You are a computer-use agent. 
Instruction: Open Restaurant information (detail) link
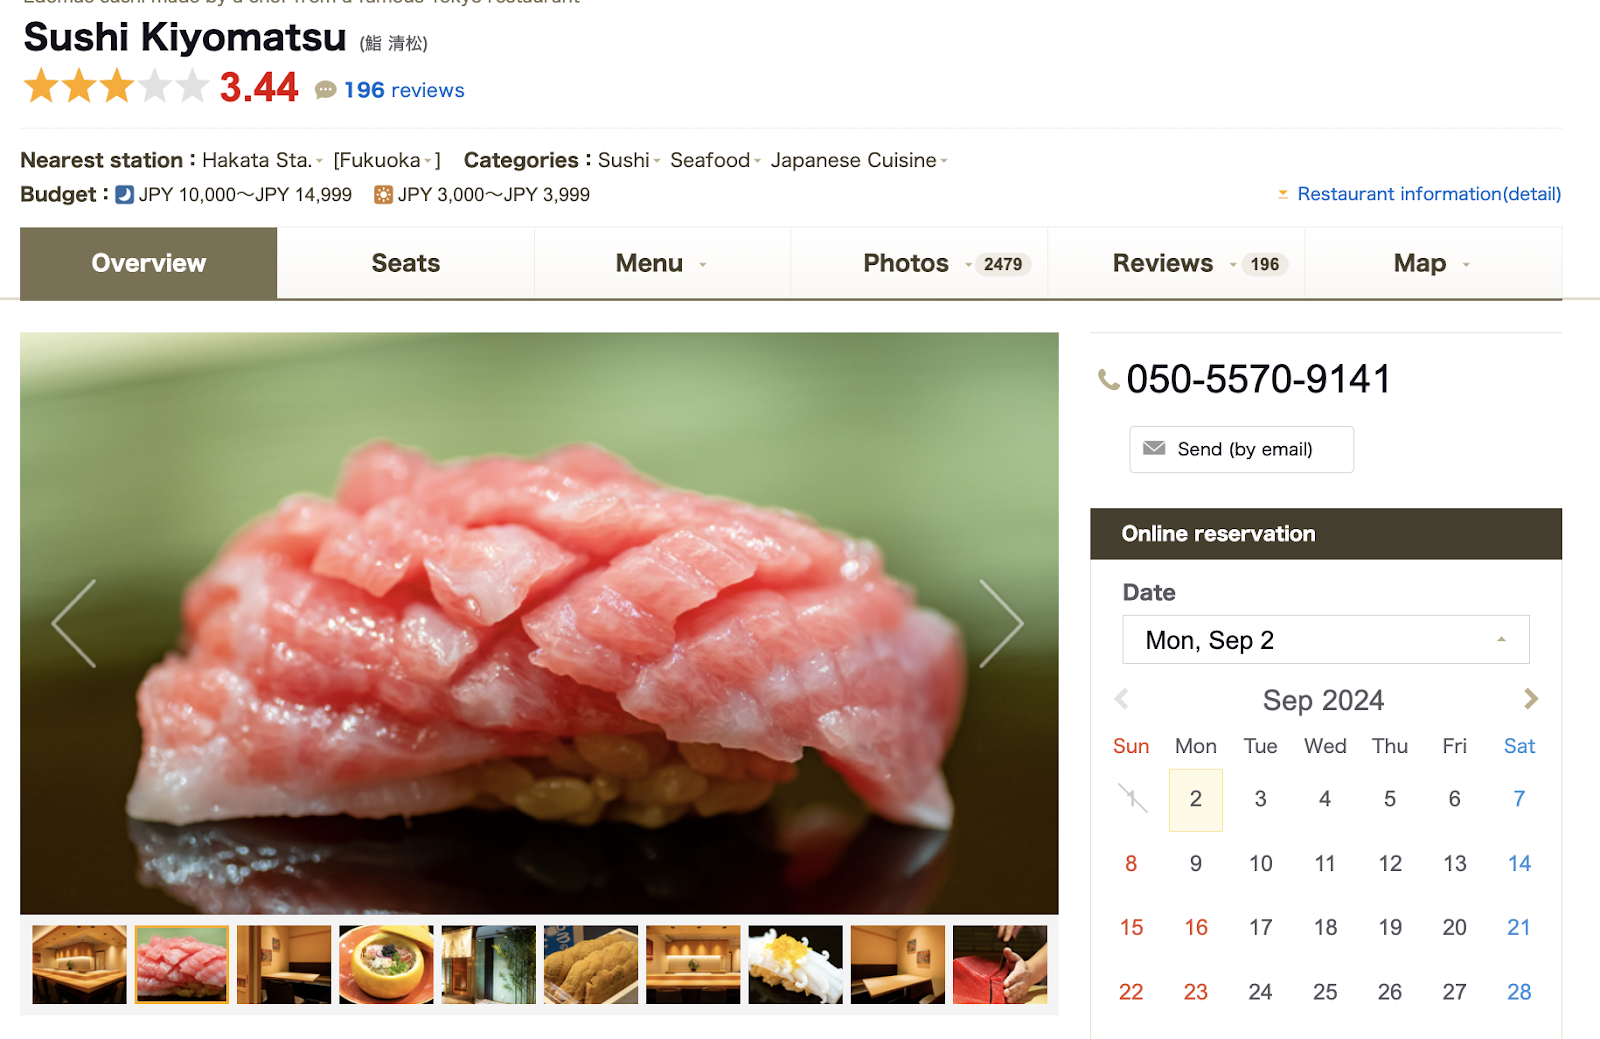pos(1429,194)
